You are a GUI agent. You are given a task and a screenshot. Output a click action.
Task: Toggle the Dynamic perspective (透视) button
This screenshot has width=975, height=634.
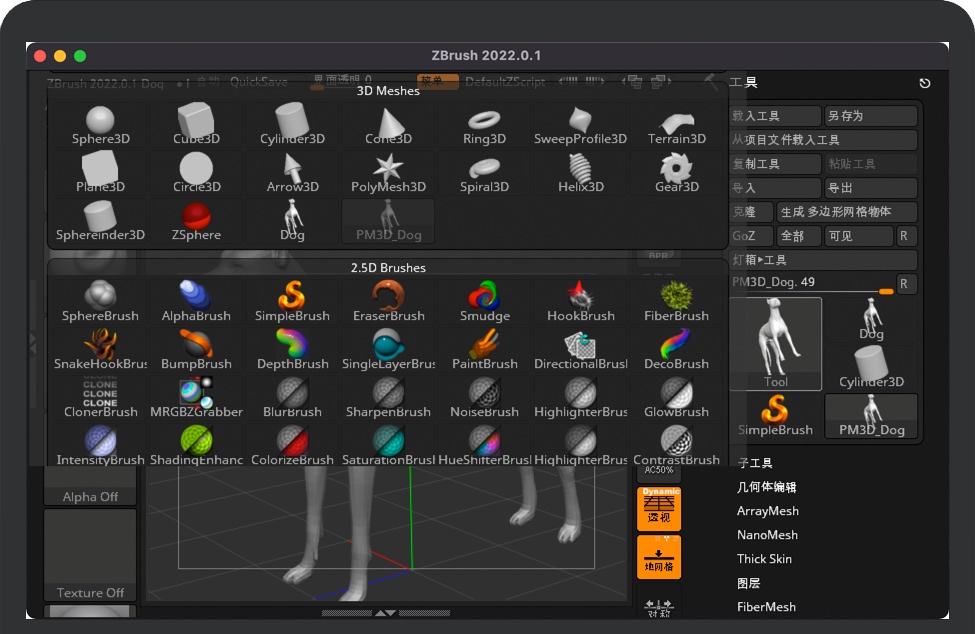coord(658,509)
